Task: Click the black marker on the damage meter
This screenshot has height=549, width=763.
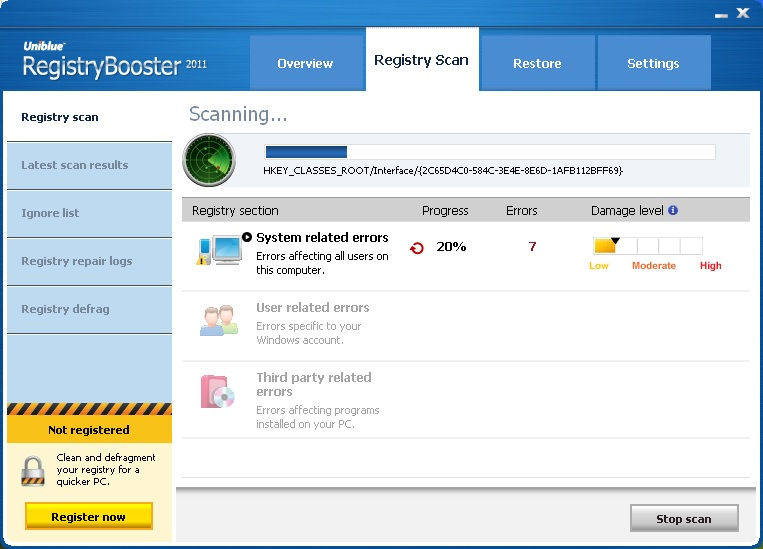Action: [x=615, y=240]
